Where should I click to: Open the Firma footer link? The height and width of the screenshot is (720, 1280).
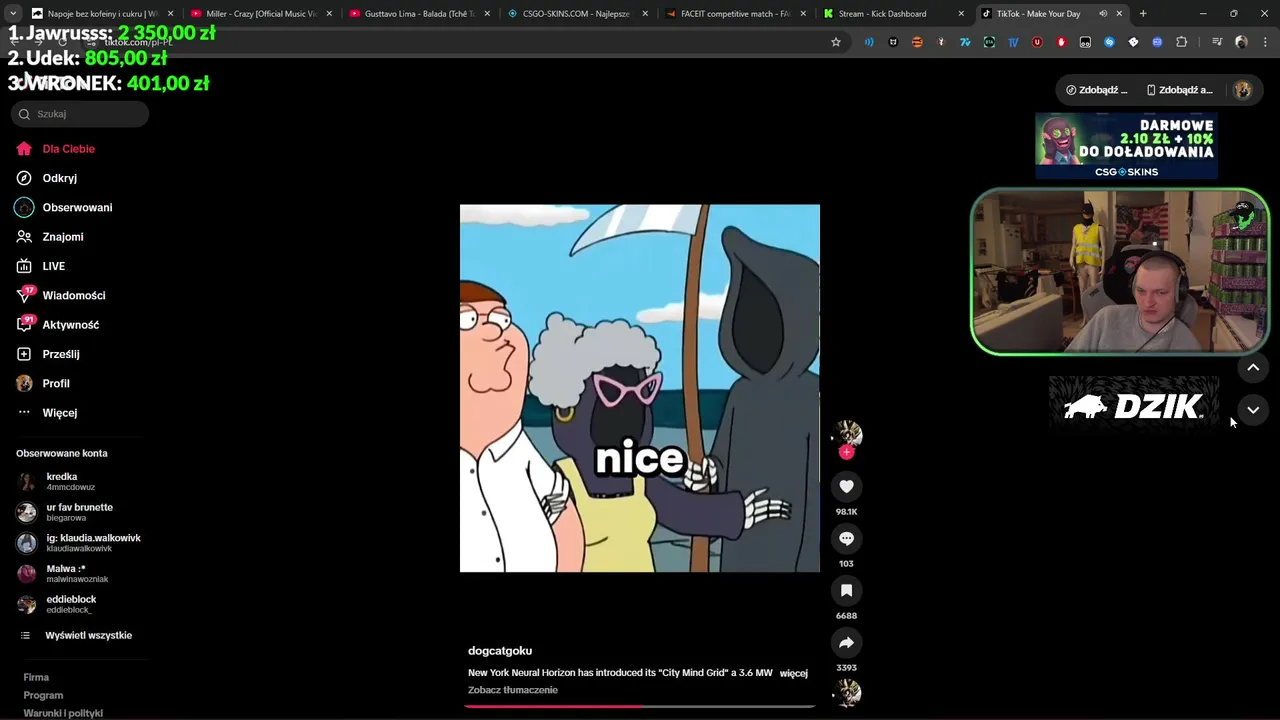point(36,678)
